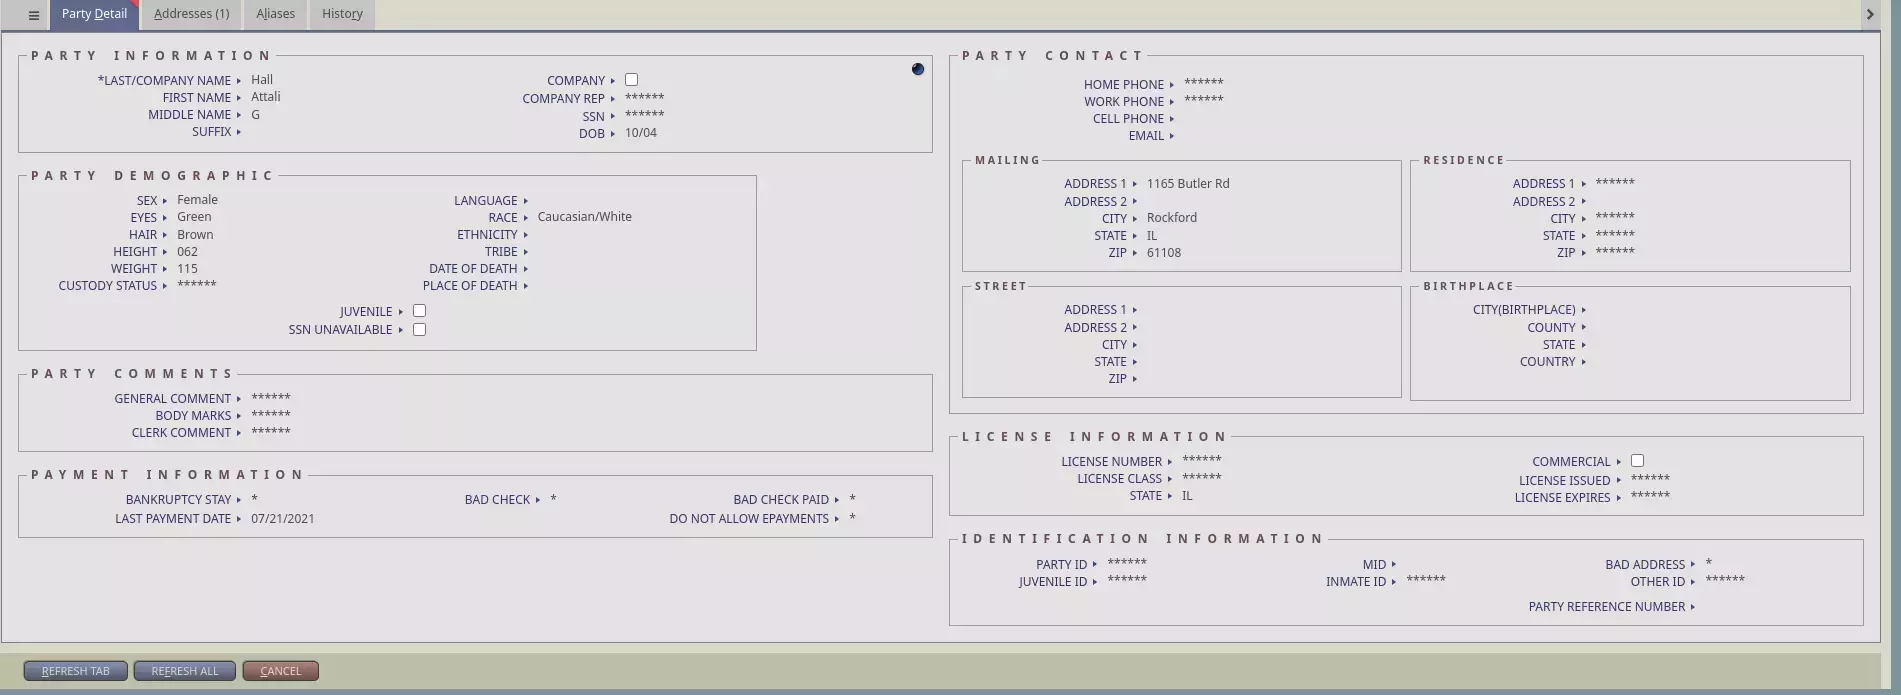Click the masked BODY MARKS value
Viewport: 1901px width, 695px height.
[271, 415]
